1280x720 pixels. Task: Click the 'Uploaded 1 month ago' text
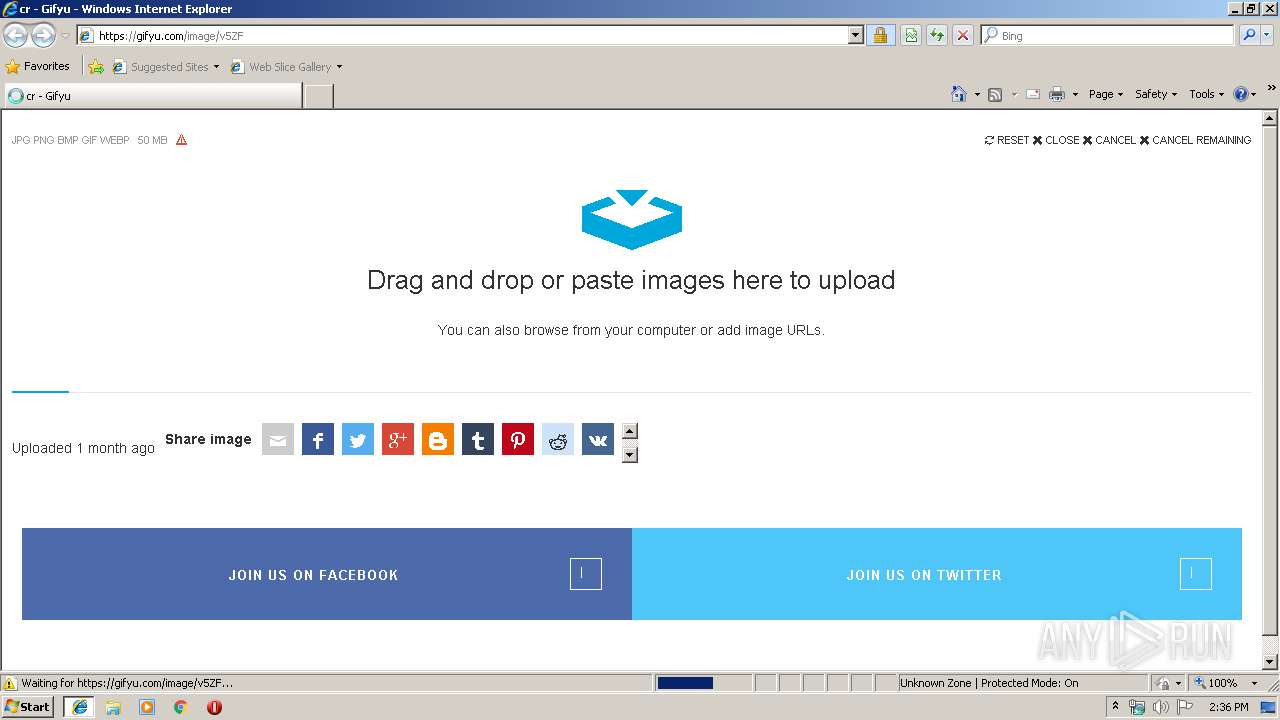[83, 448]
